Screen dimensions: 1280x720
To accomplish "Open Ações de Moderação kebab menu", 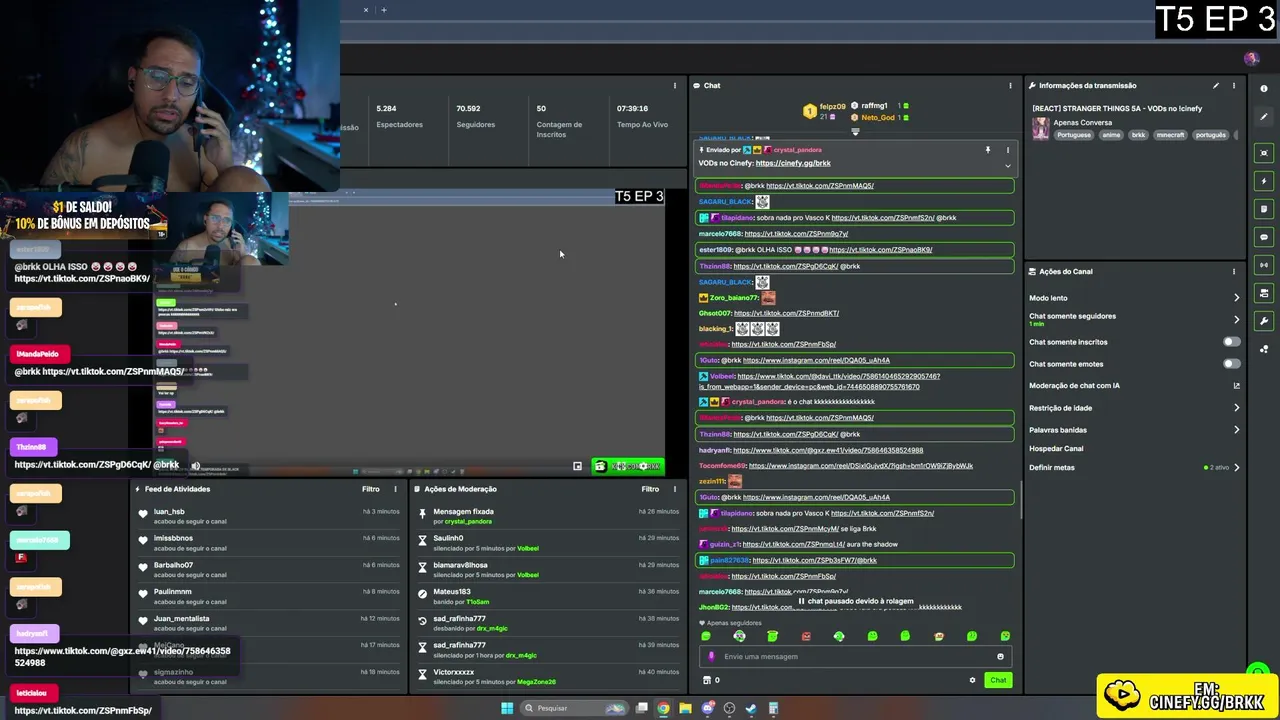I will tap(674, 489).
